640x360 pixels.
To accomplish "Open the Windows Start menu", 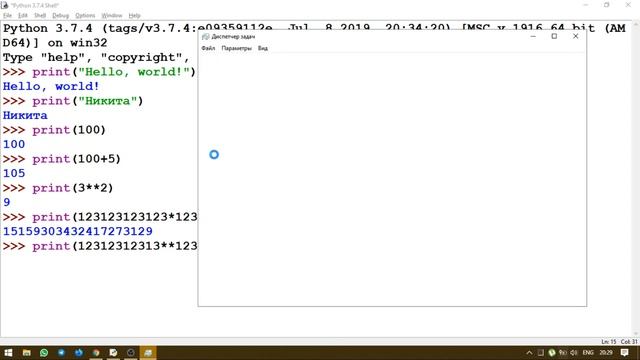I will click(x=8, y=353).
